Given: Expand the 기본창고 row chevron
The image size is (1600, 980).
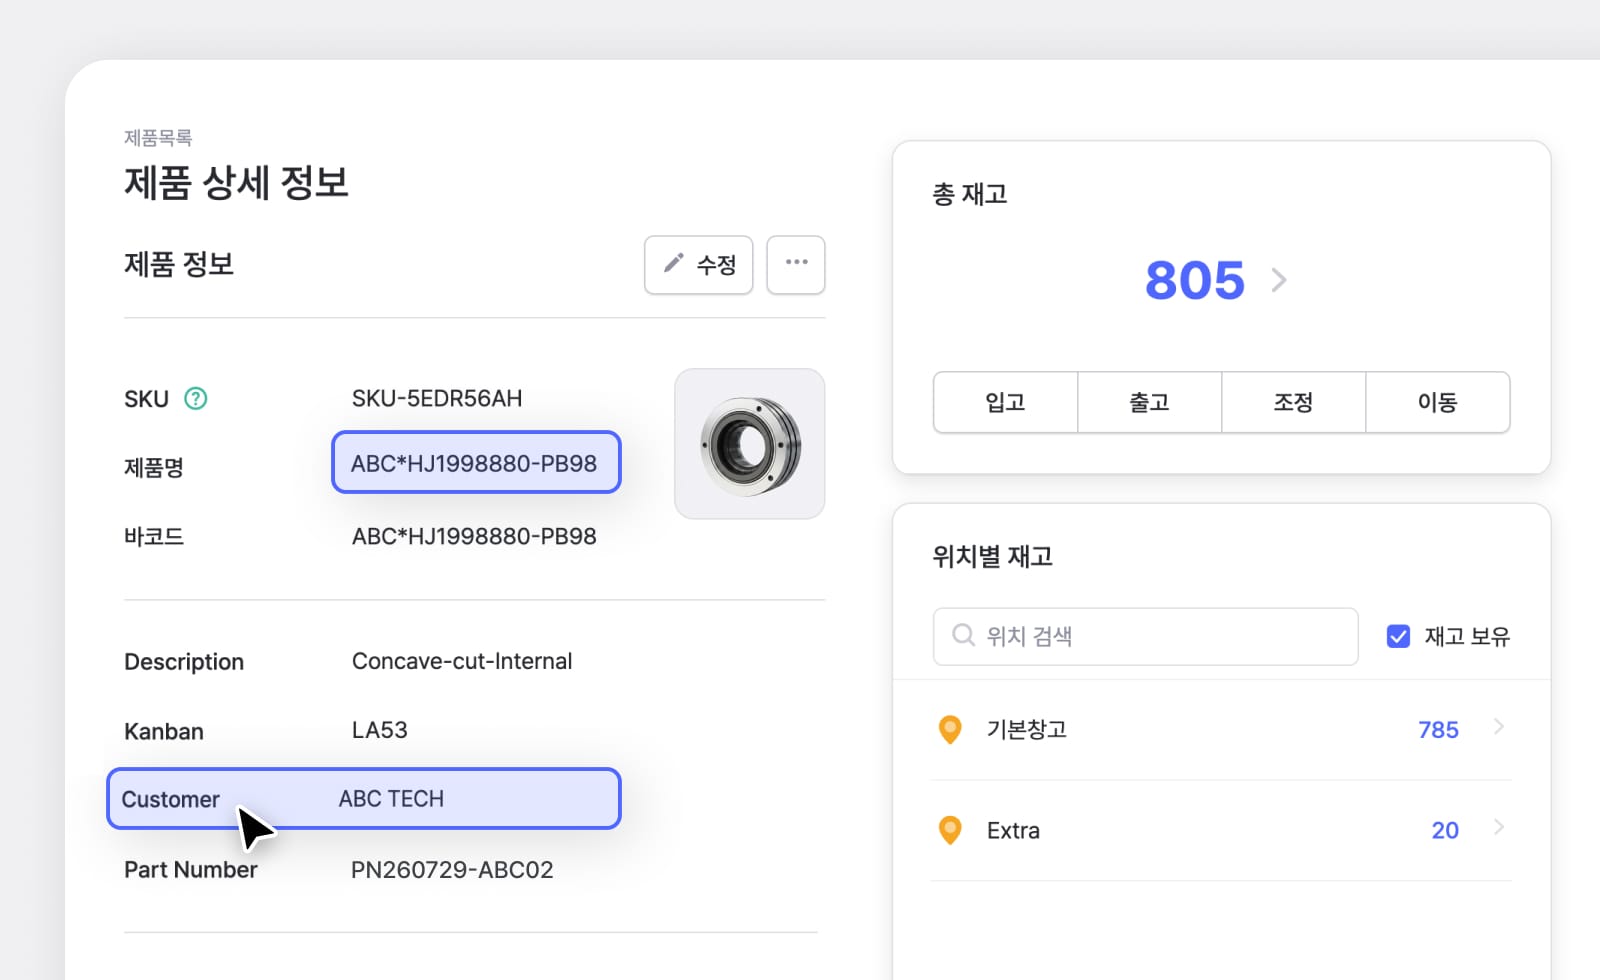Looking at the screenshot, I should click(x=1499, y=727).
